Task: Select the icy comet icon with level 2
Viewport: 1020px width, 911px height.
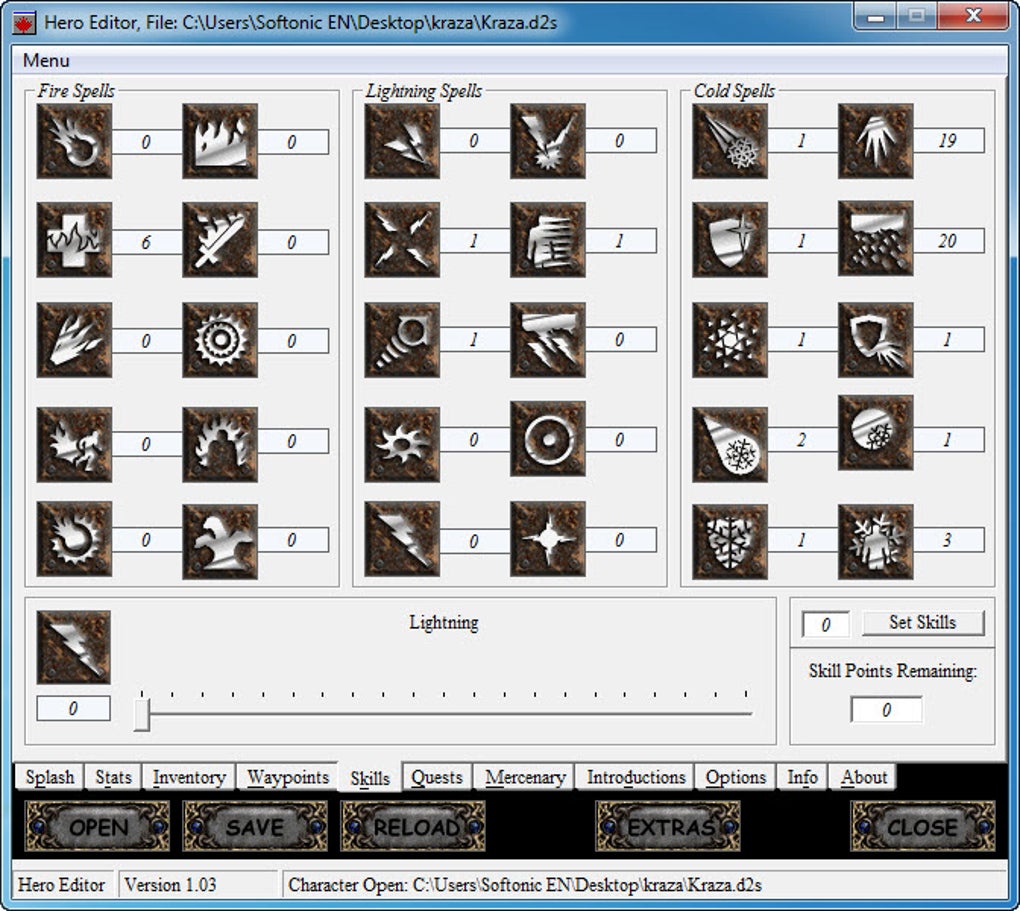Action: point(730,444)
